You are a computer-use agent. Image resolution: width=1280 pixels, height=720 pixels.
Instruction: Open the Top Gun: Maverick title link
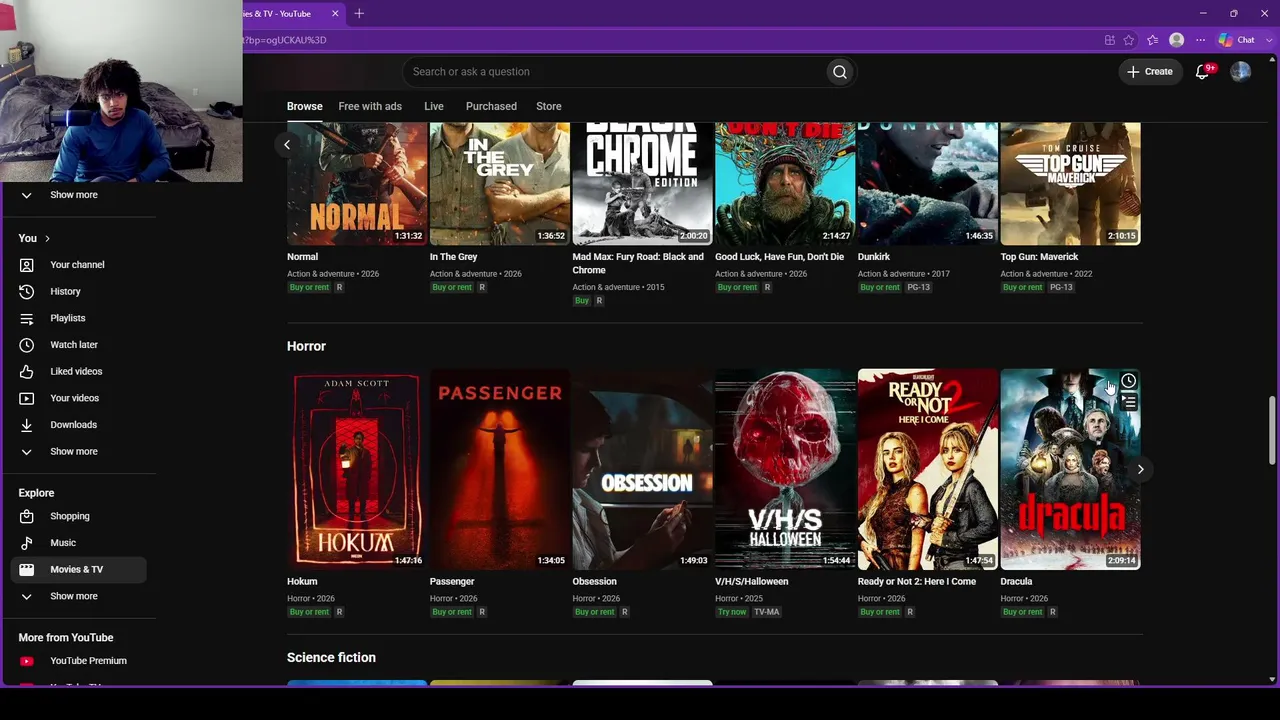1039,257
